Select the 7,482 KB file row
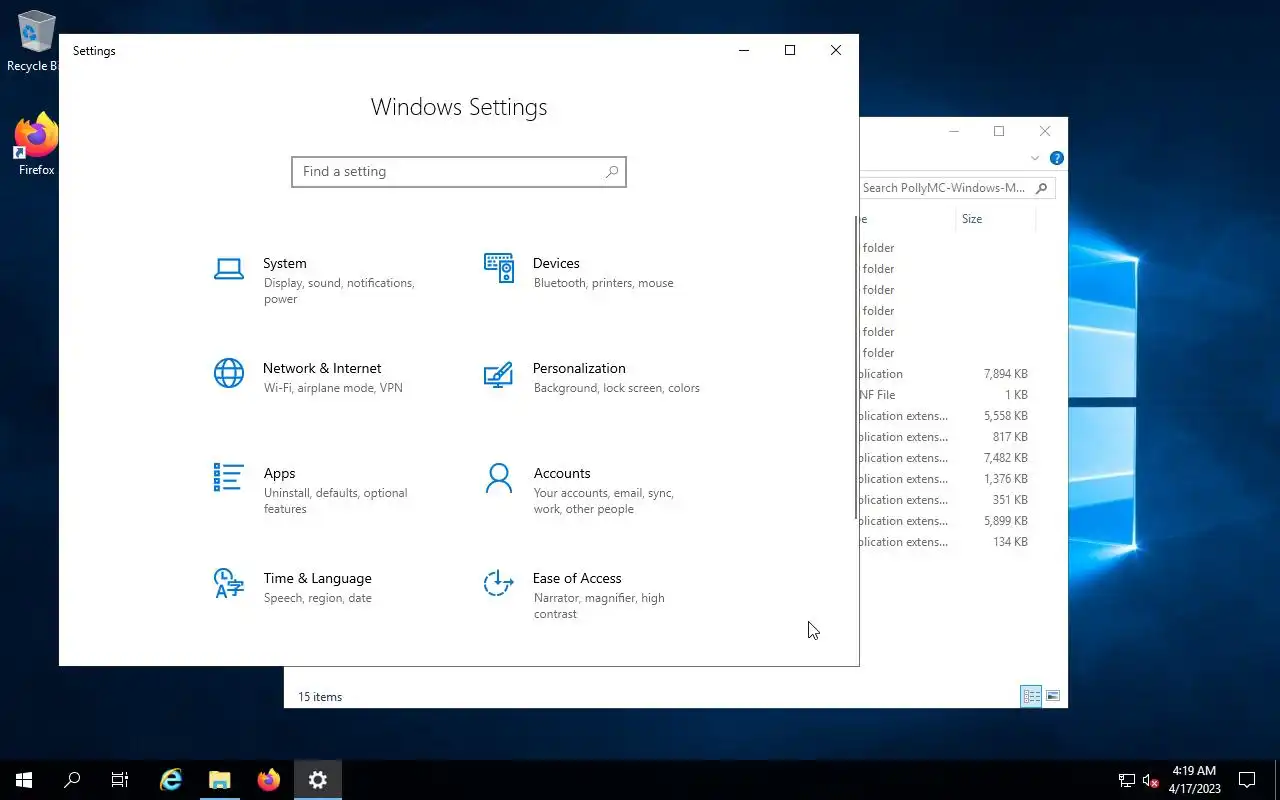The image size is (1280, 800). pos(948,458)
